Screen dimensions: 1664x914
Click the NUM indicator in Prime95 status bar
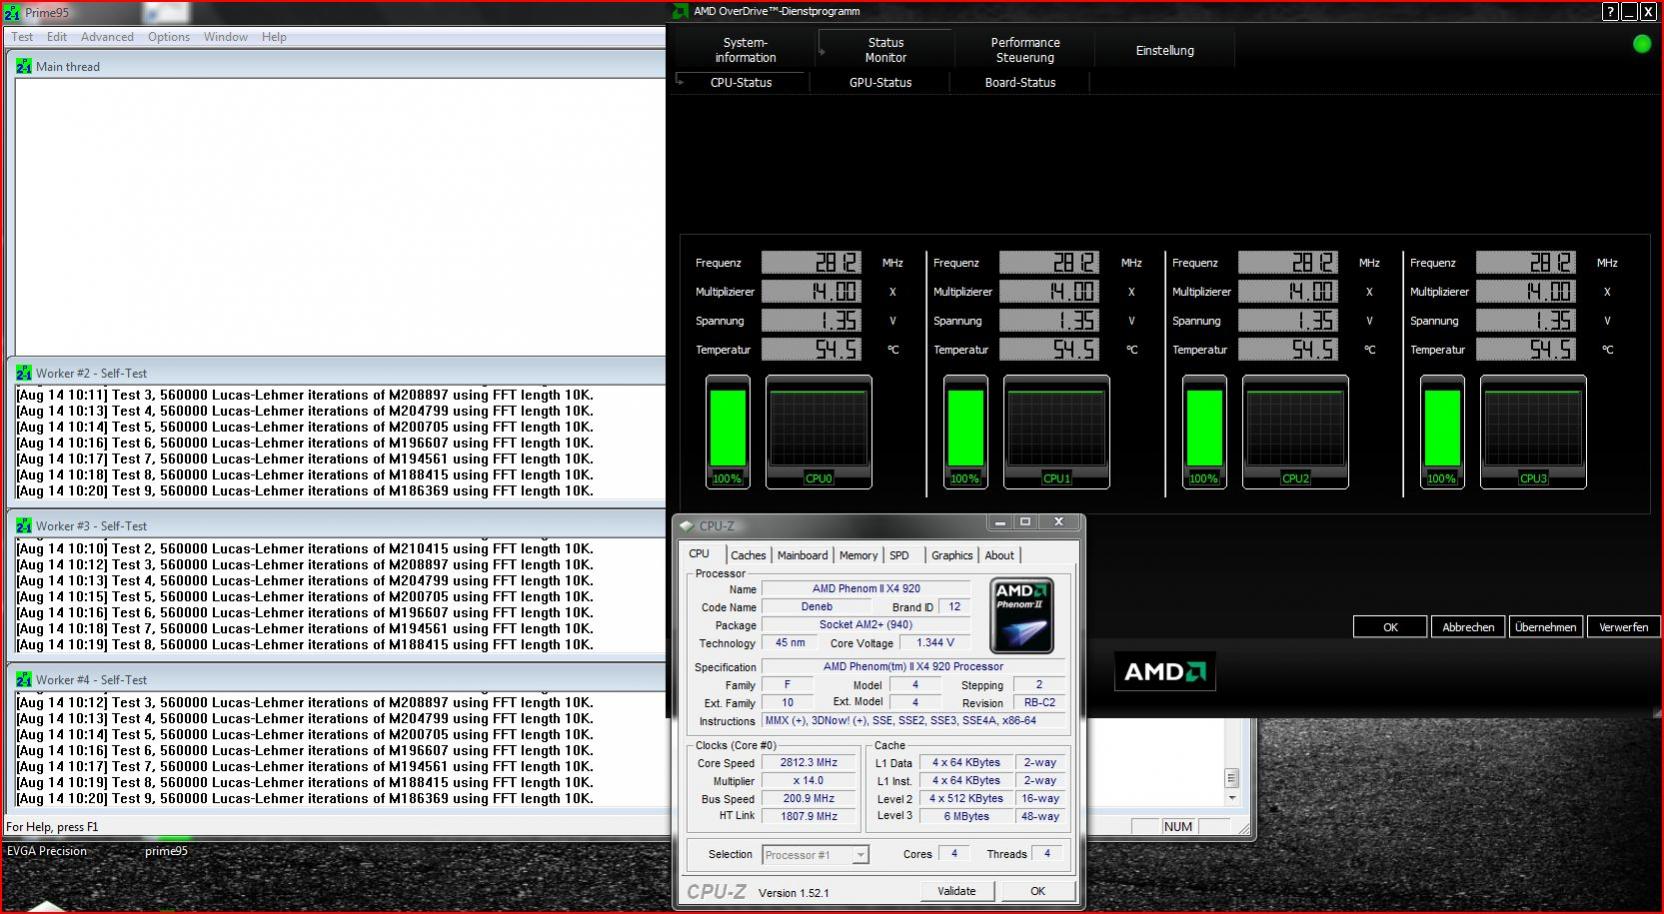1178,827
